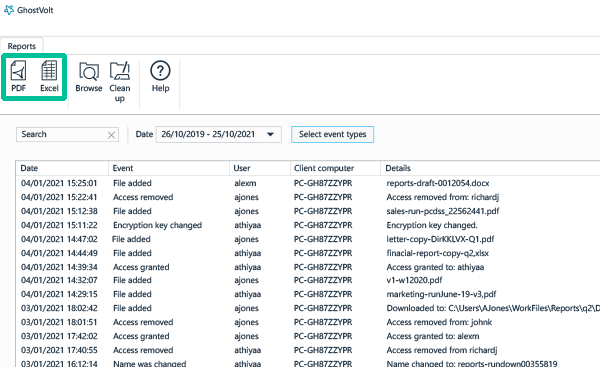Select marketing-runJune-19-v3.pdf entry

point(441,294)
